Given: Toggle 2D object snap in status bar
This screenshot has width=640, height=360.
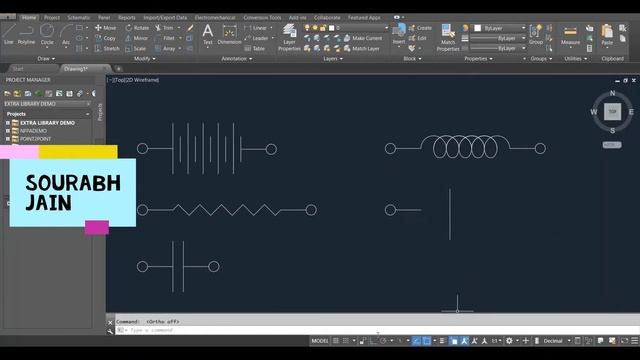Looking at the screenshot, I should tap(427, 340).
